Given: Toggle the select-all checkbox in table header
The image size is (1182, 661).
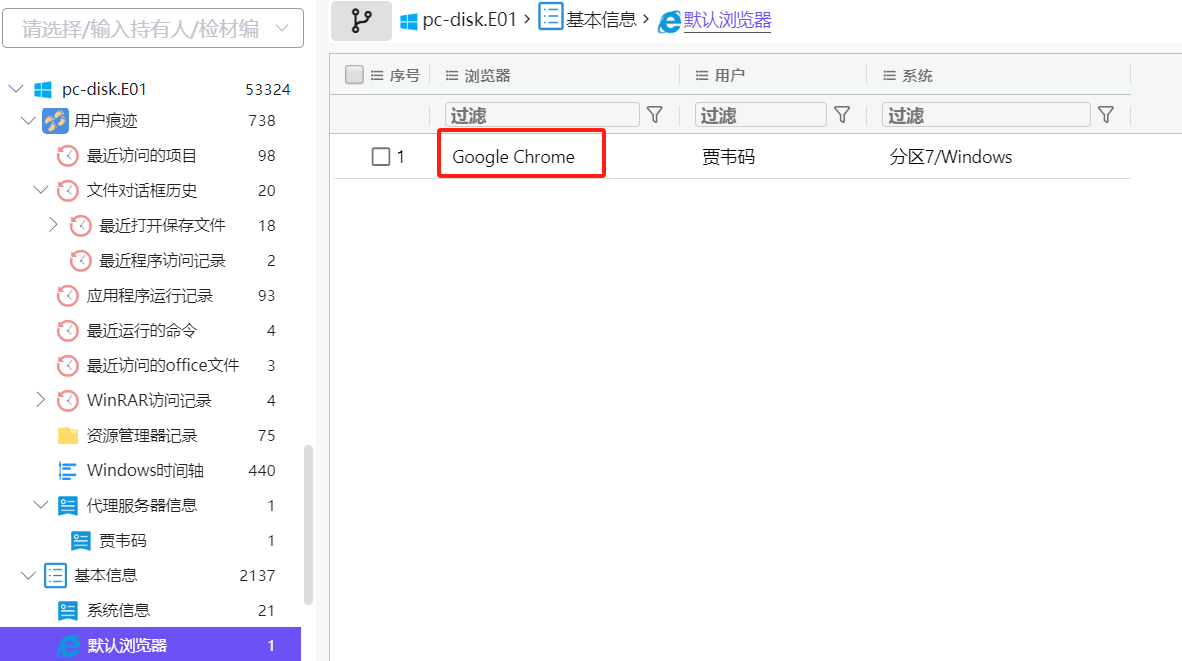Looking at the screenshot, I should (354, 75).
